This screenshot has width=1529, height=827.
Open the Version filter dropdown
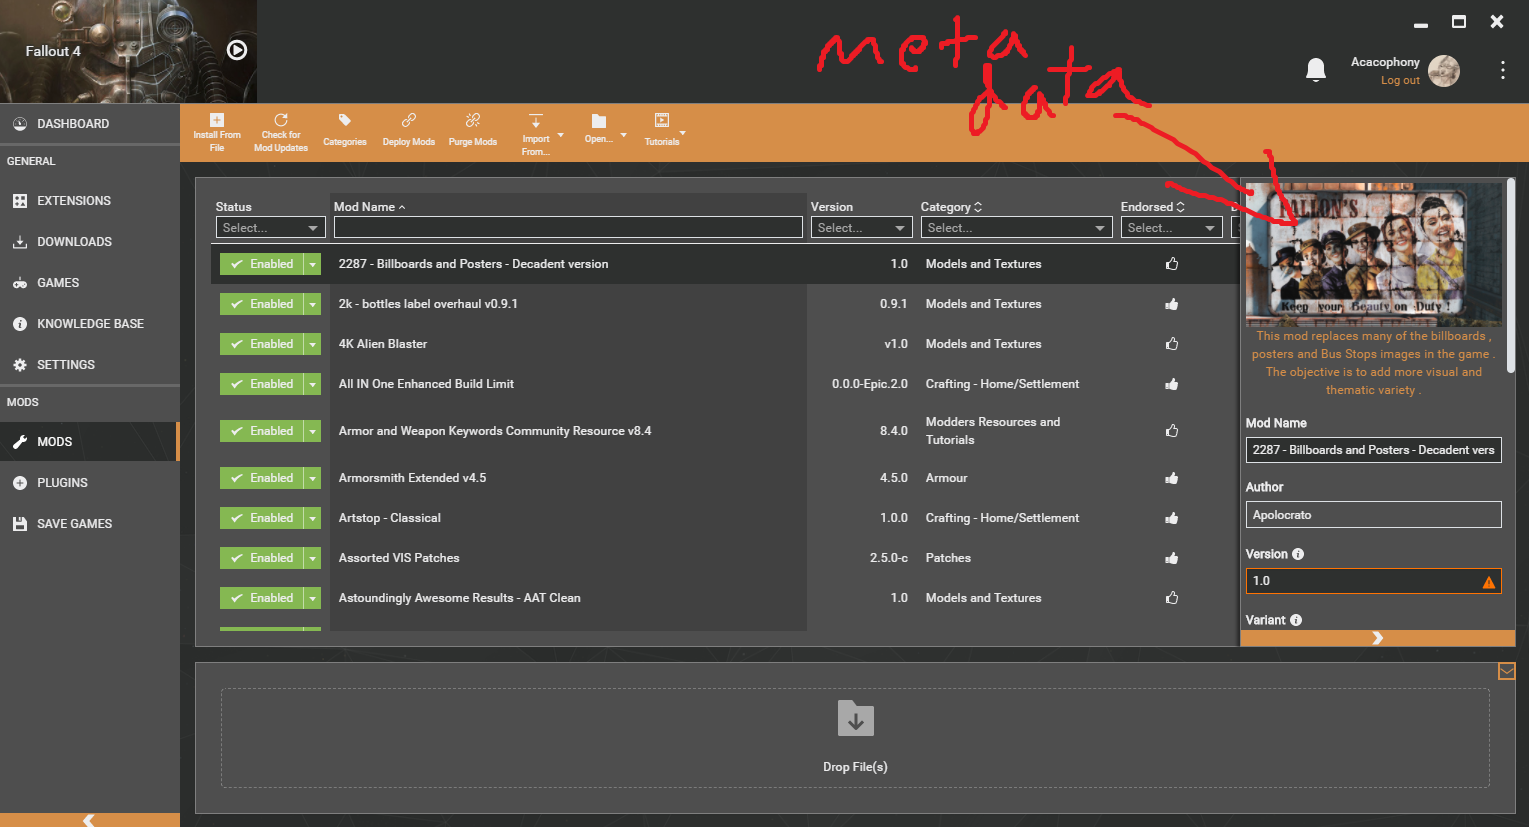click(861, 228)
